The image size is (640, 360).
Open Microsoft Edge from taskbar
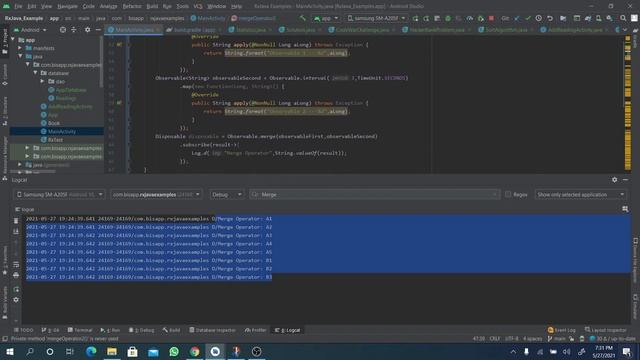pos(91,351)
